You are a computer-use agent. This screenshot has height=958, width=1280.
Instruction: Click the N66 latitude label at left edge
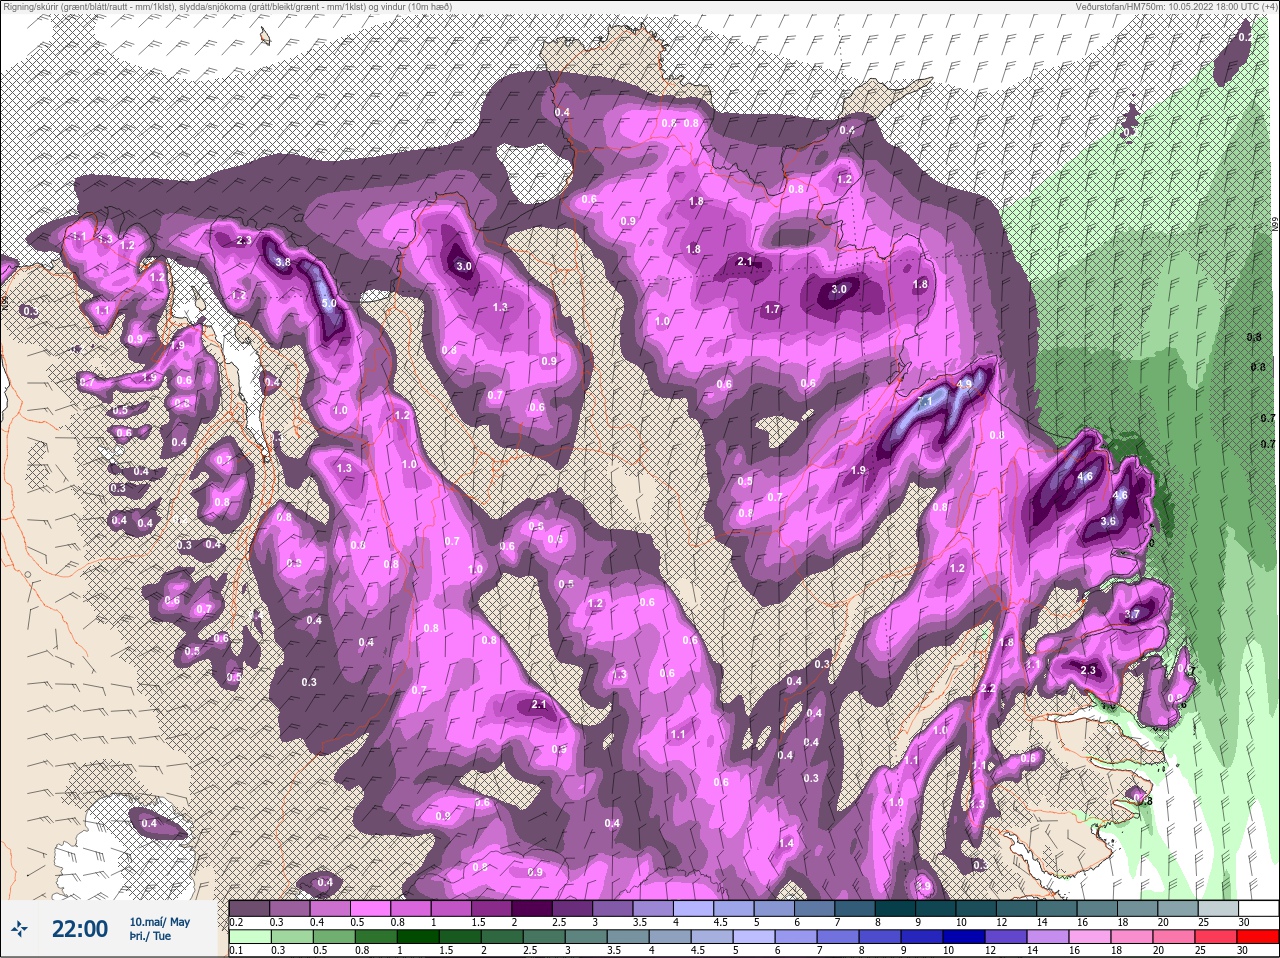pos(5,301)
